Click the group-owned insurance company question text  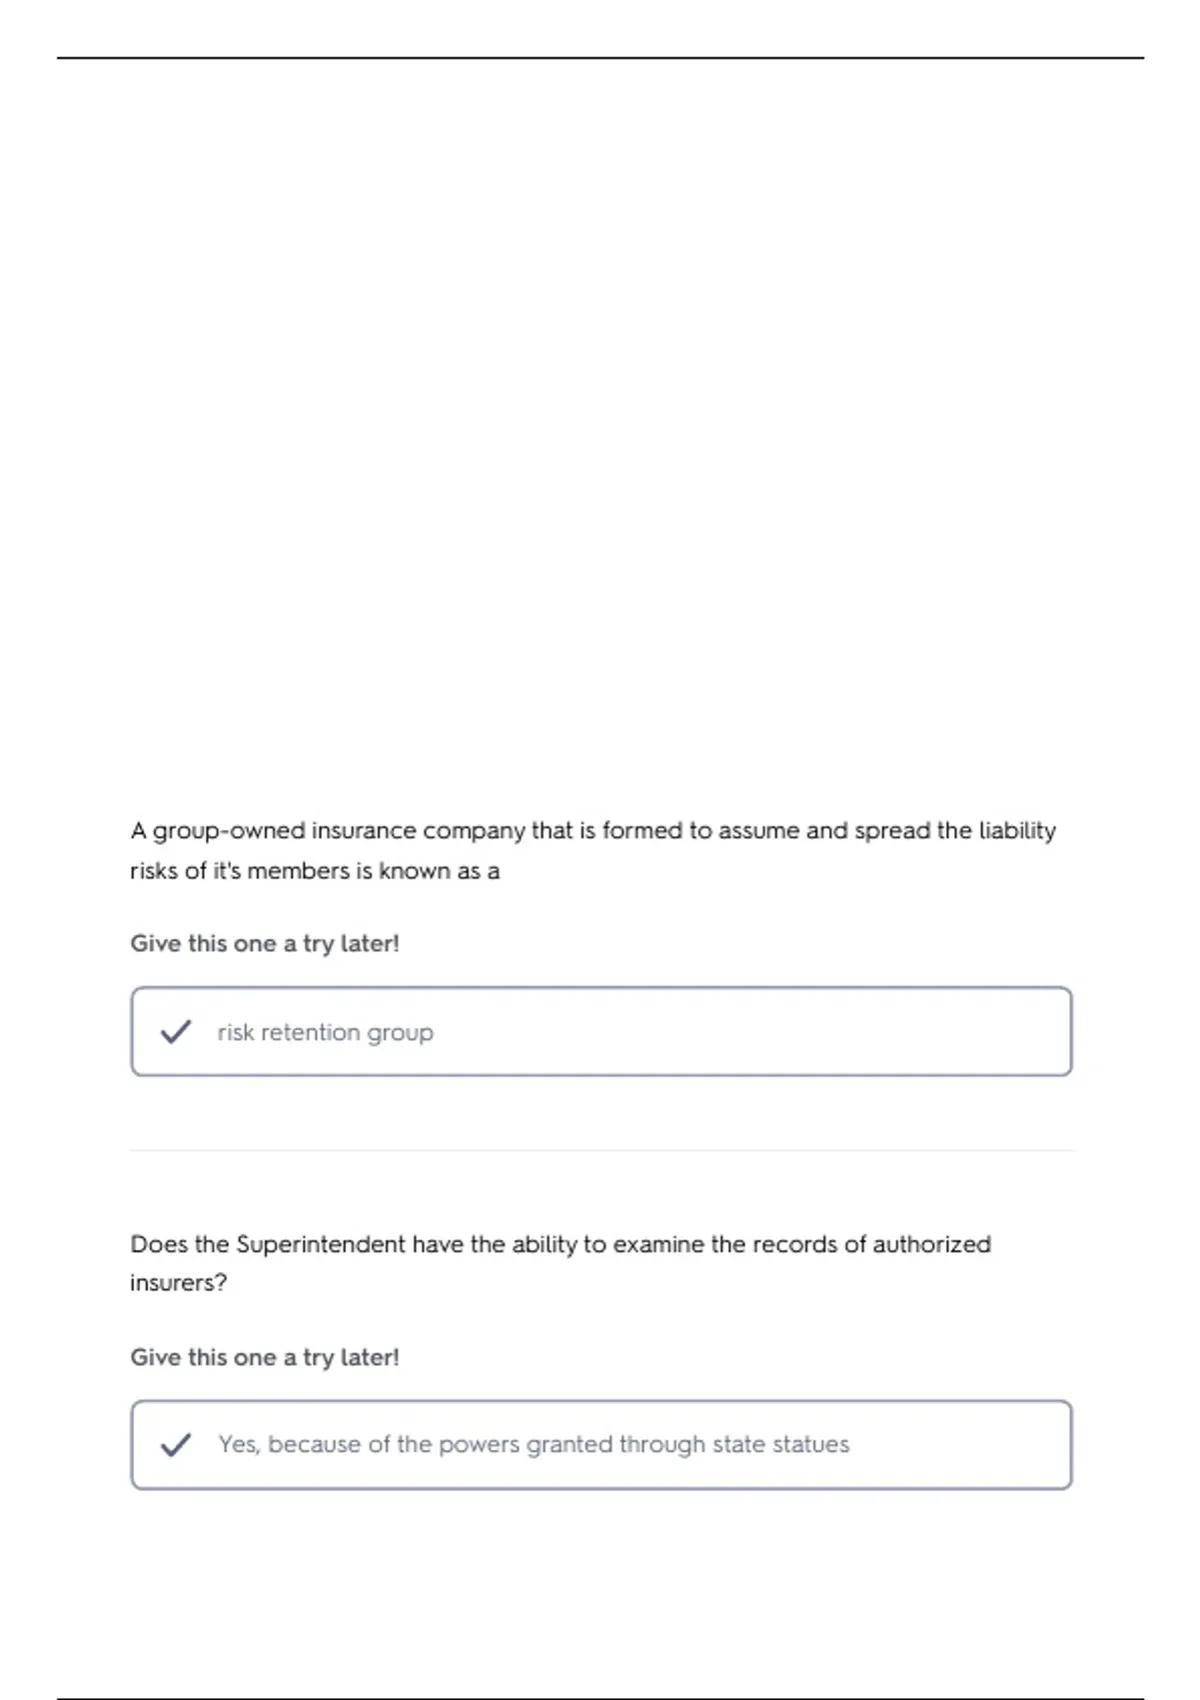point(593,850)
